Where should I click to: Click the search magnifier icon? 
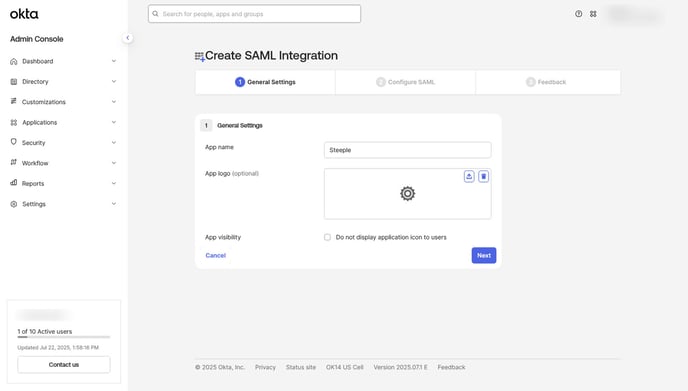(155, 14)
